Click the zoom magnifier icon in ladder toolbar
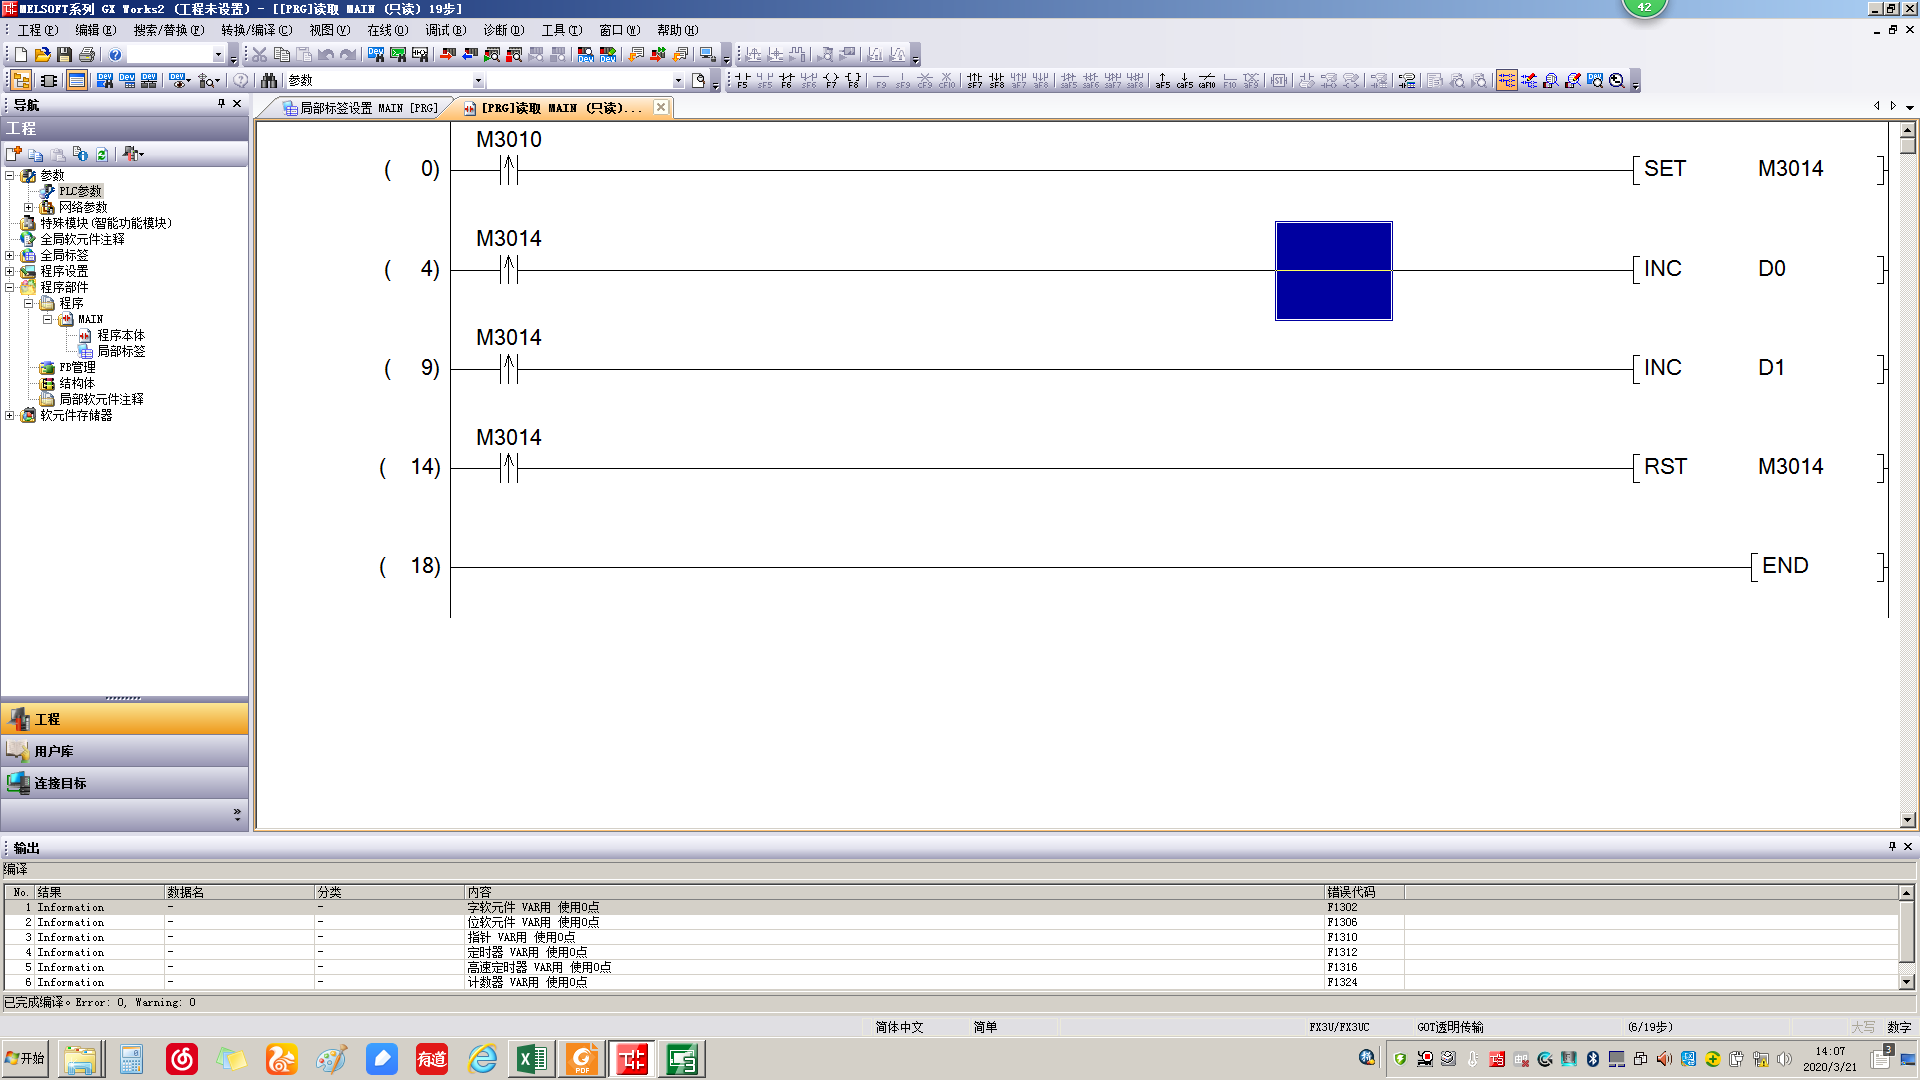 click(x=1617, y=81)
